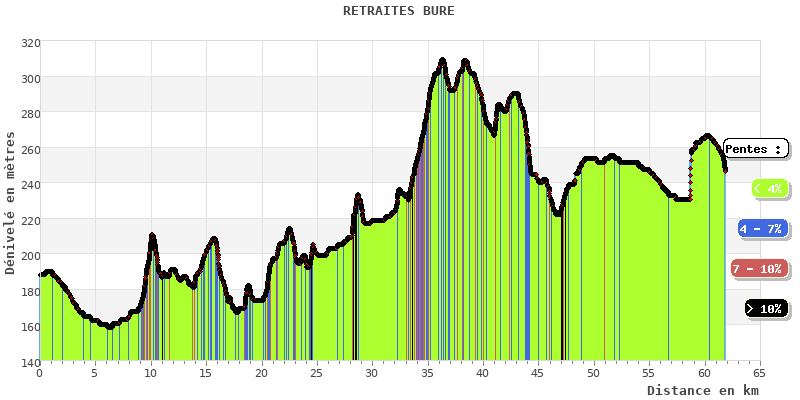Click the 10 tick on the distance axis

150,373
